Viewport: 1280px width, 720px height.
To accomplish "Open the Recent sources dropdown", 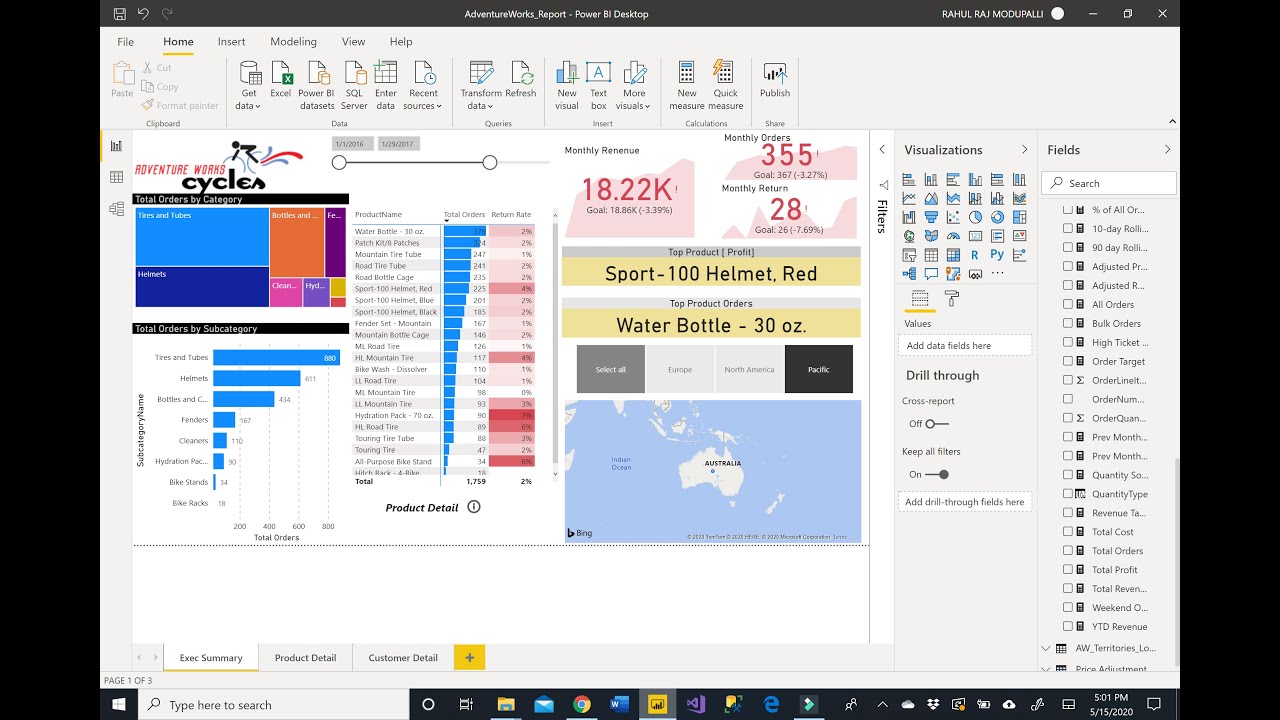I will 423,86.
